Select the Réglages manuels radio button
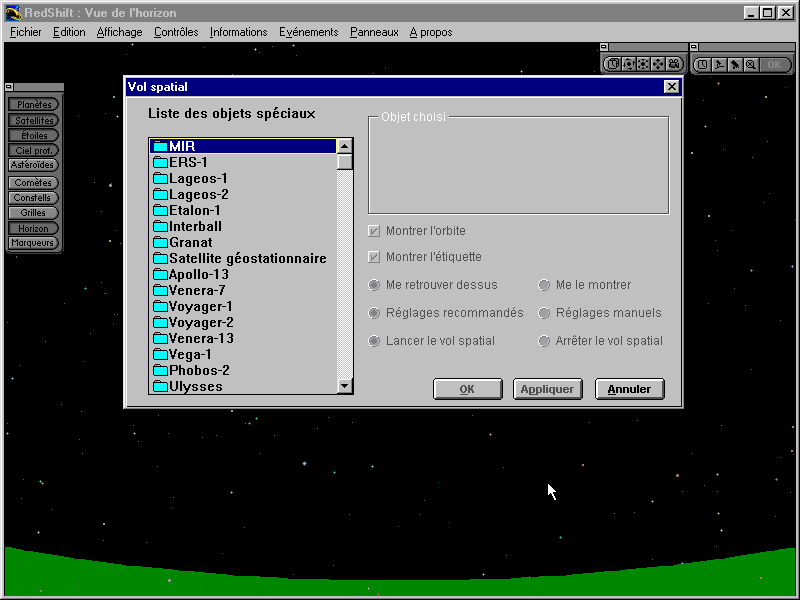 [544, 313]
